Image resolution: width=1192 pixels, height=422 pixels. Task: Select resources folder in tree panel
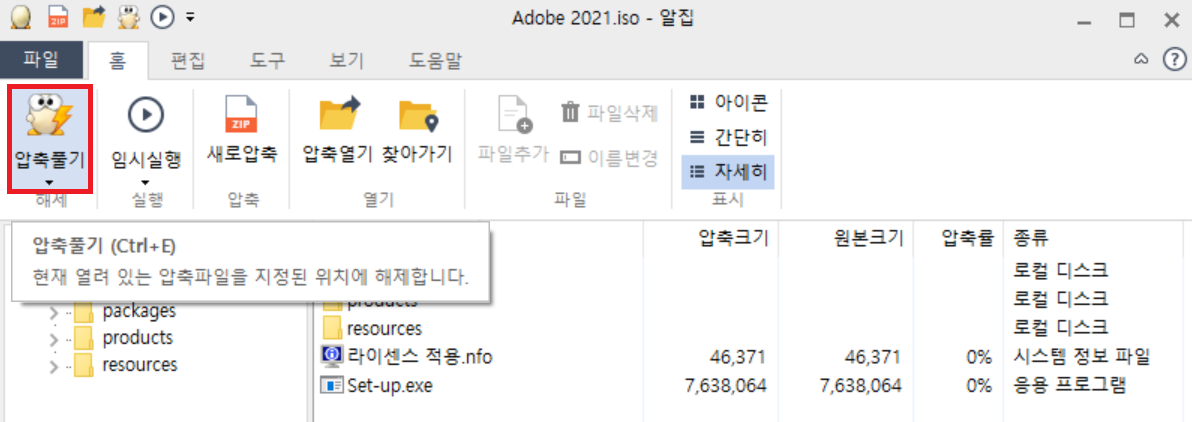click(x=126, y=365)
